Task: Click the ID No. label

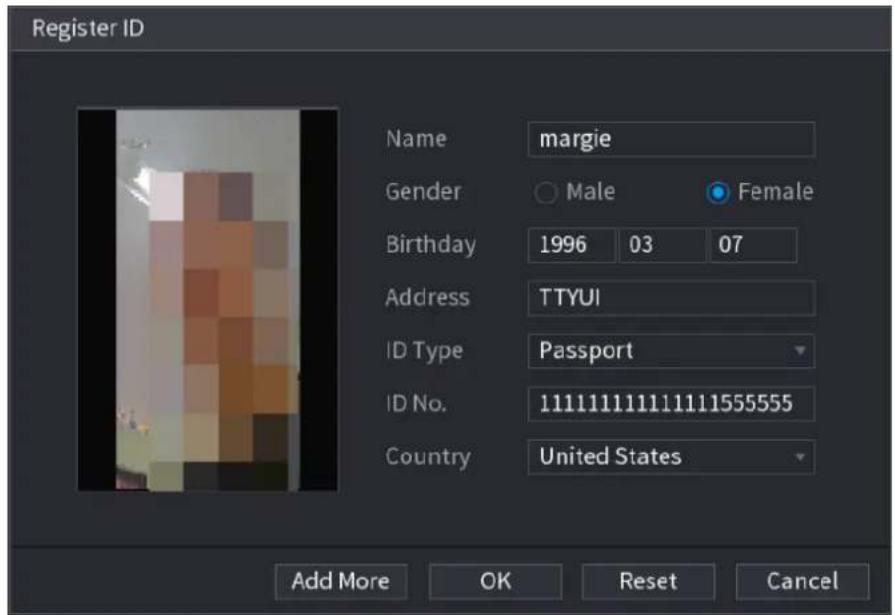Action: (x=416, y=404)
